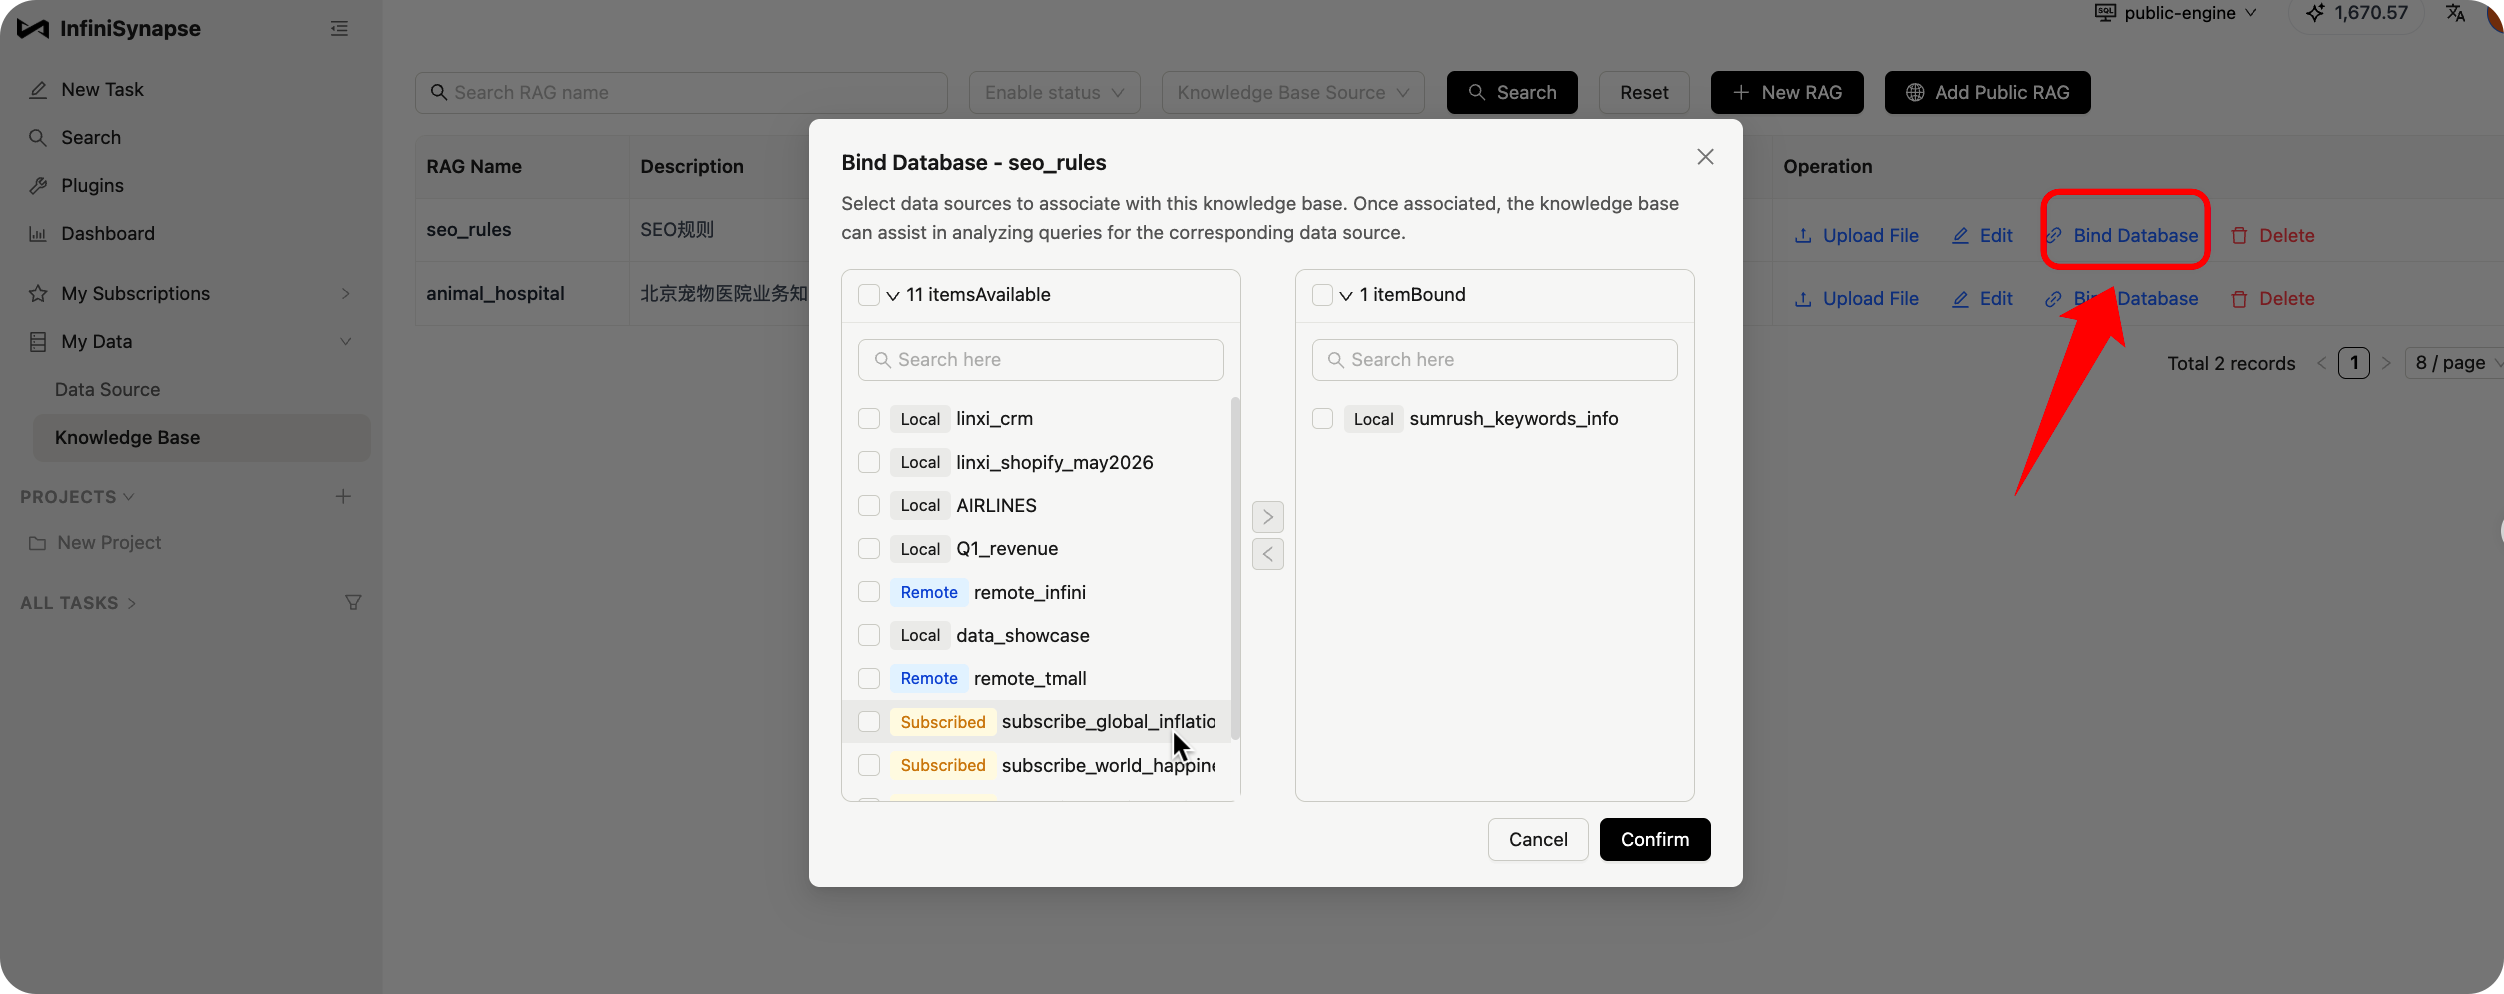Close the Bind Database dialog

[1705, 157]
